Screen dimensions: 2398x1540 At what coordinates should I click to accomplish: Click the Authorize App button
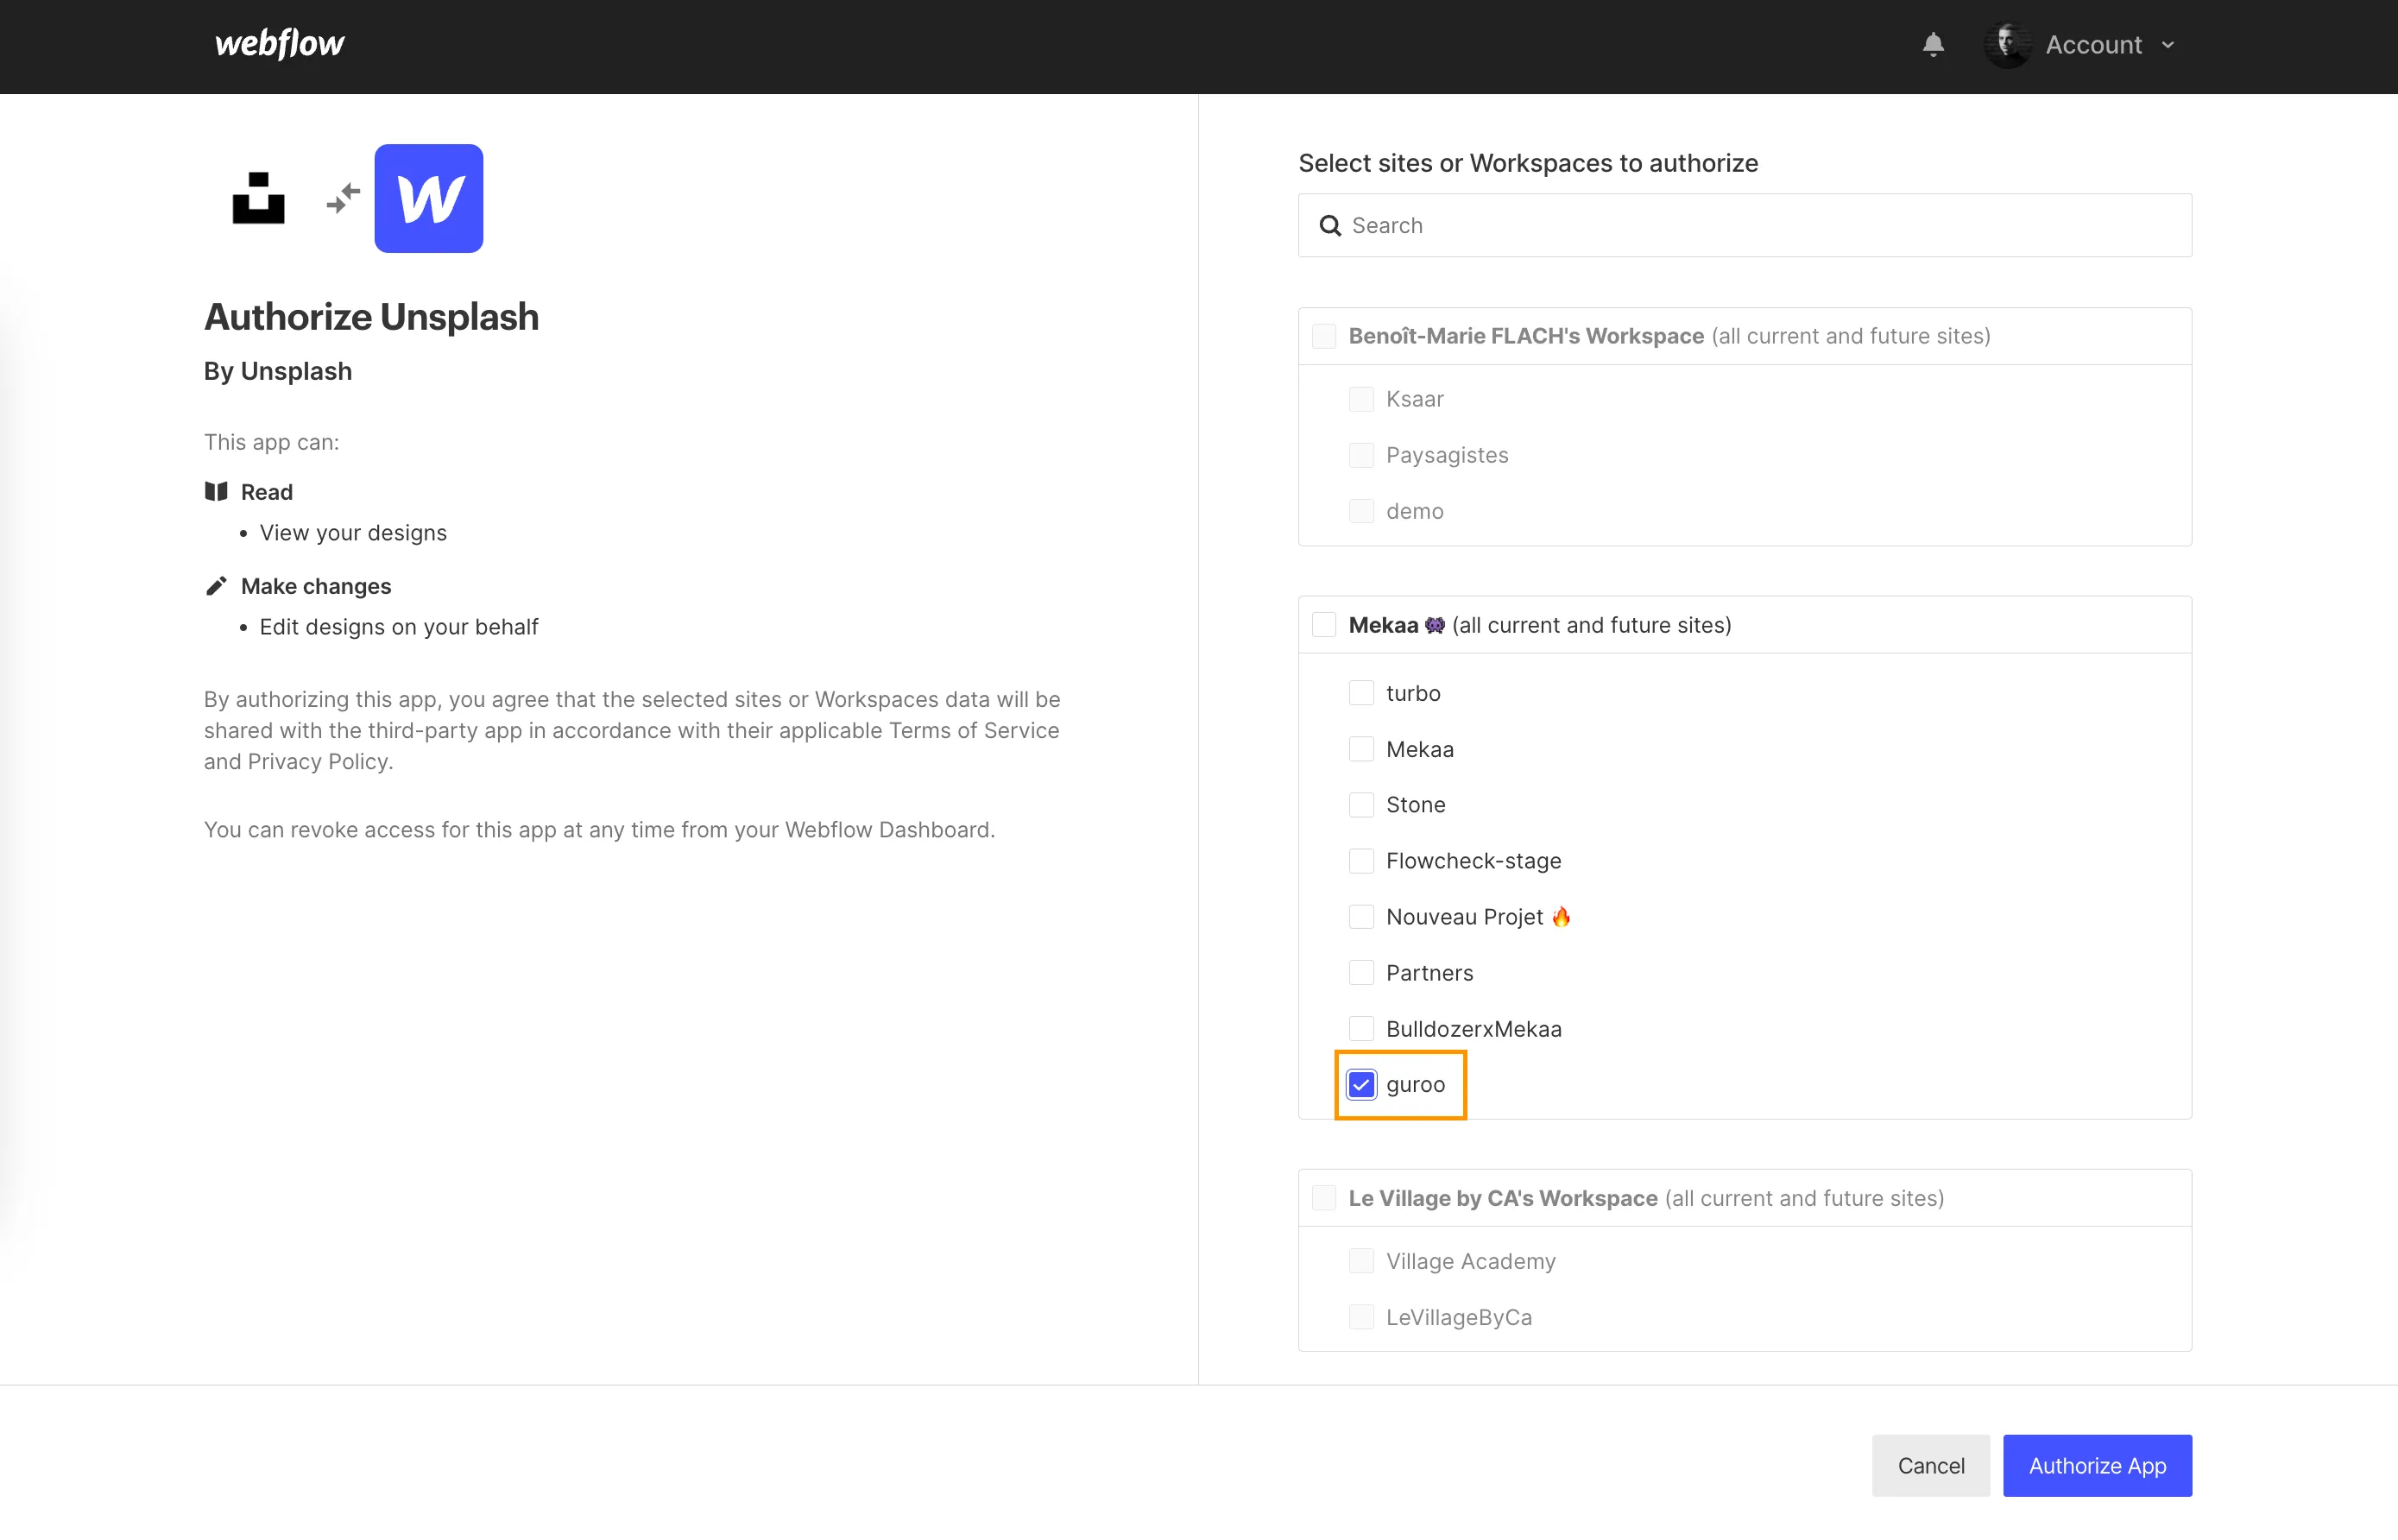[2097, 1465]
